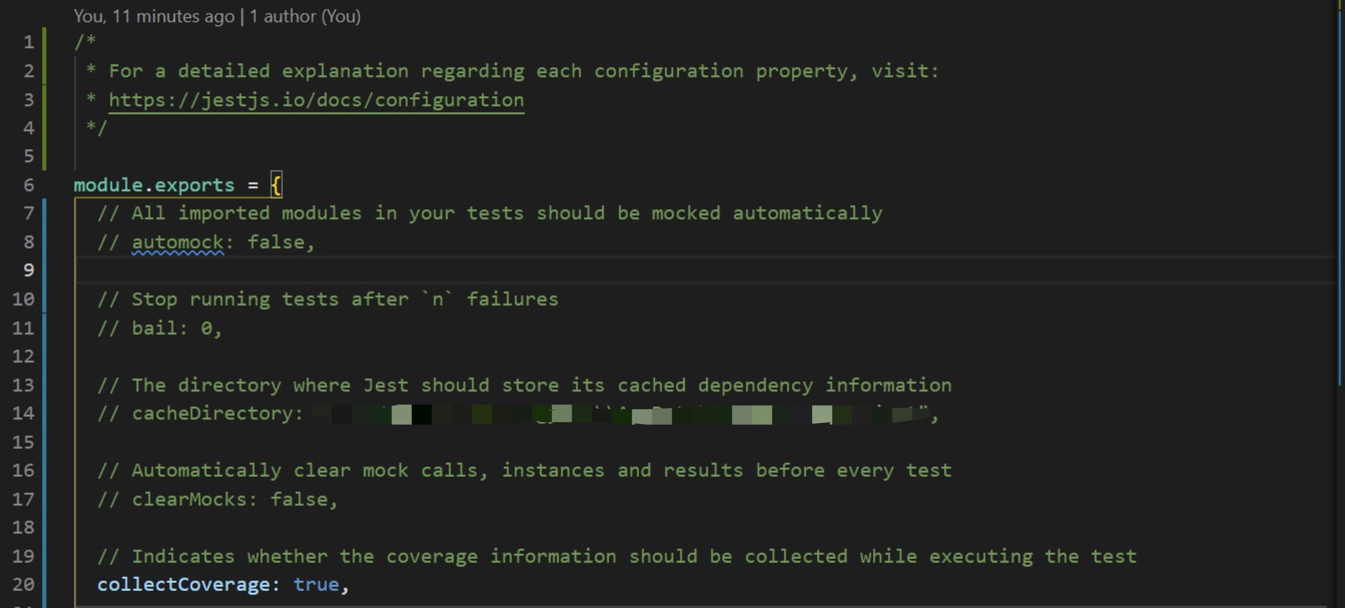Click the comment opener on line 1
Viewport: 1345px width, 608px height.
[x=86, y=42]
